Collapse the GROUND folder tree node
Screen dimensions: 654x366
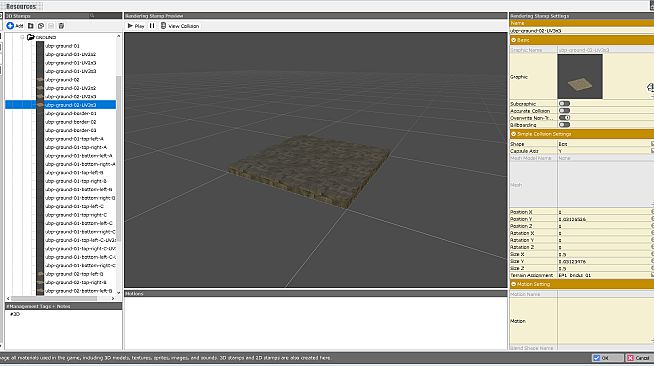[x=23, y=37]
